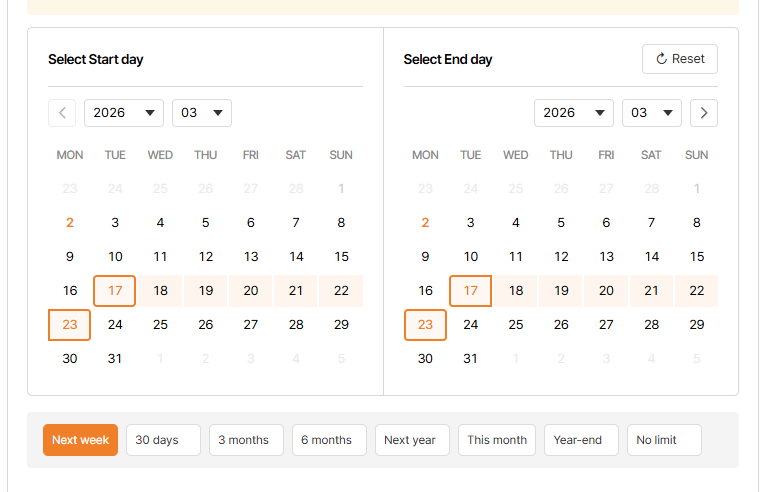Select day 17 in start calendar
Viewport: 762px width, 492px height.
point(115,291)
